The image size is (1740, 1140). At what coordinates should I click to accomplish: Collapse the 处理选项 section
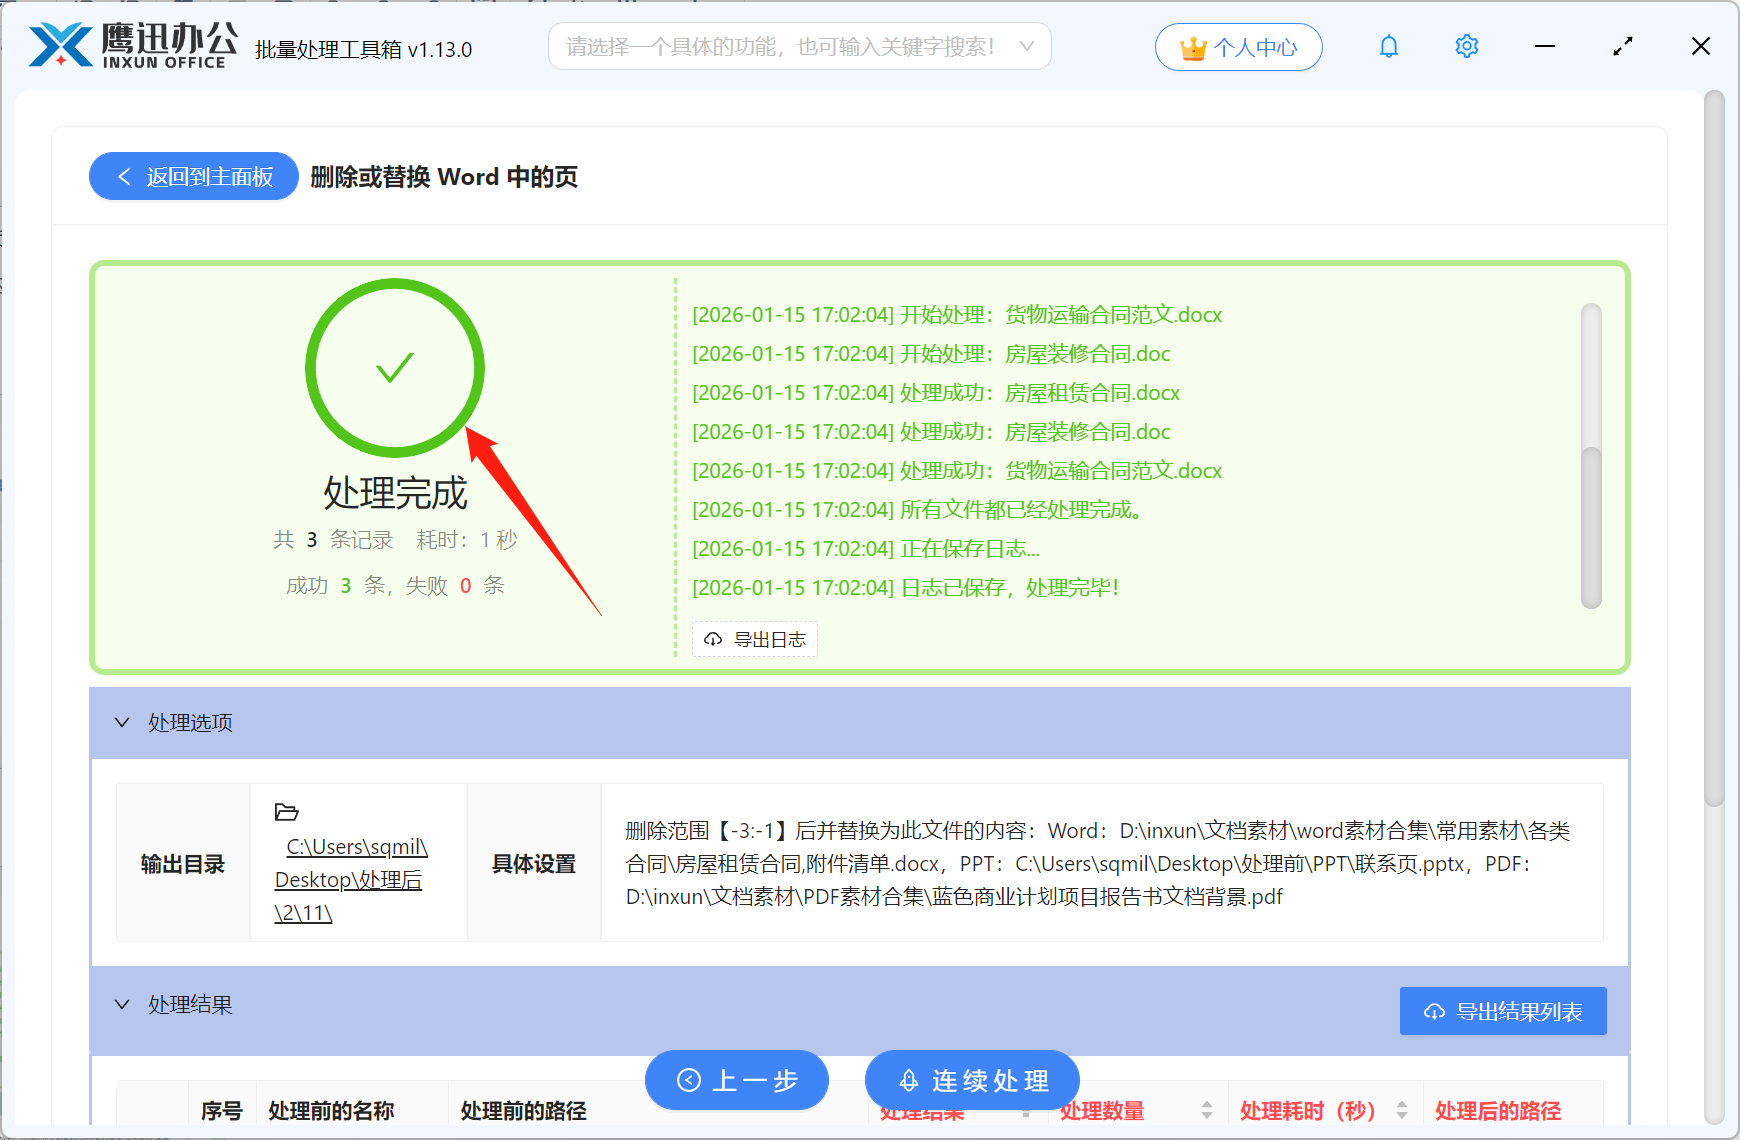coord(122,722)
